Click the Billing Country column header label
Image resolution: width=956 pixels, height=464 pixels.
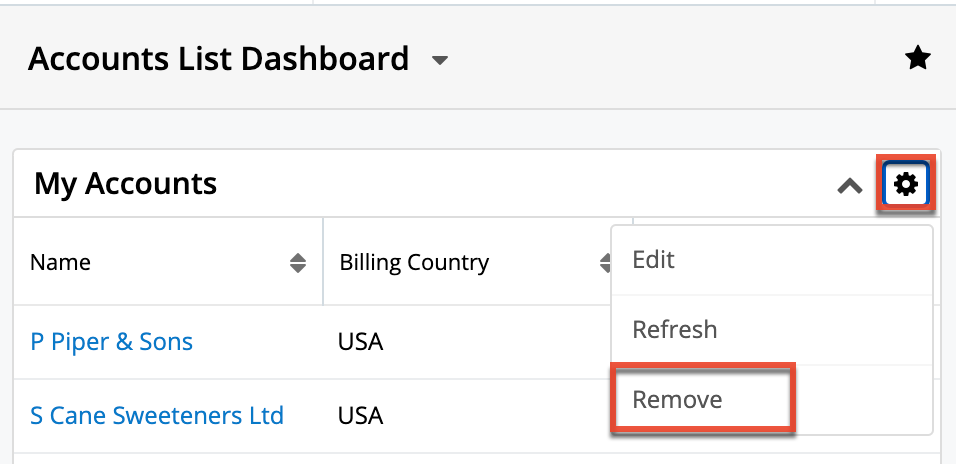414,263
